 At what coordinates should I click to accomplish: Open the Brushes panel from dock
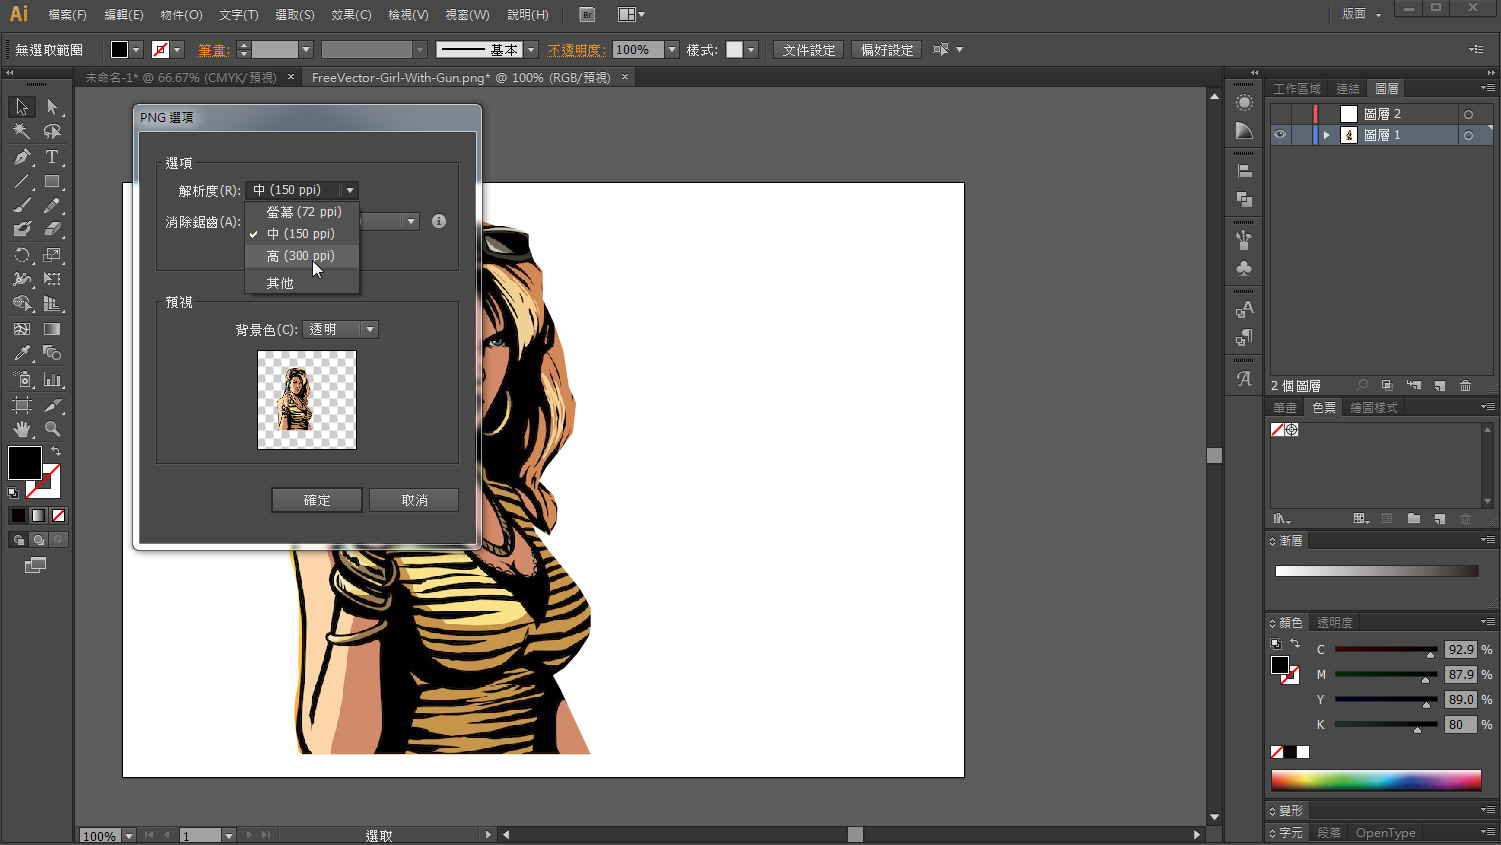pyautogui.click(x=1244, y=240)
